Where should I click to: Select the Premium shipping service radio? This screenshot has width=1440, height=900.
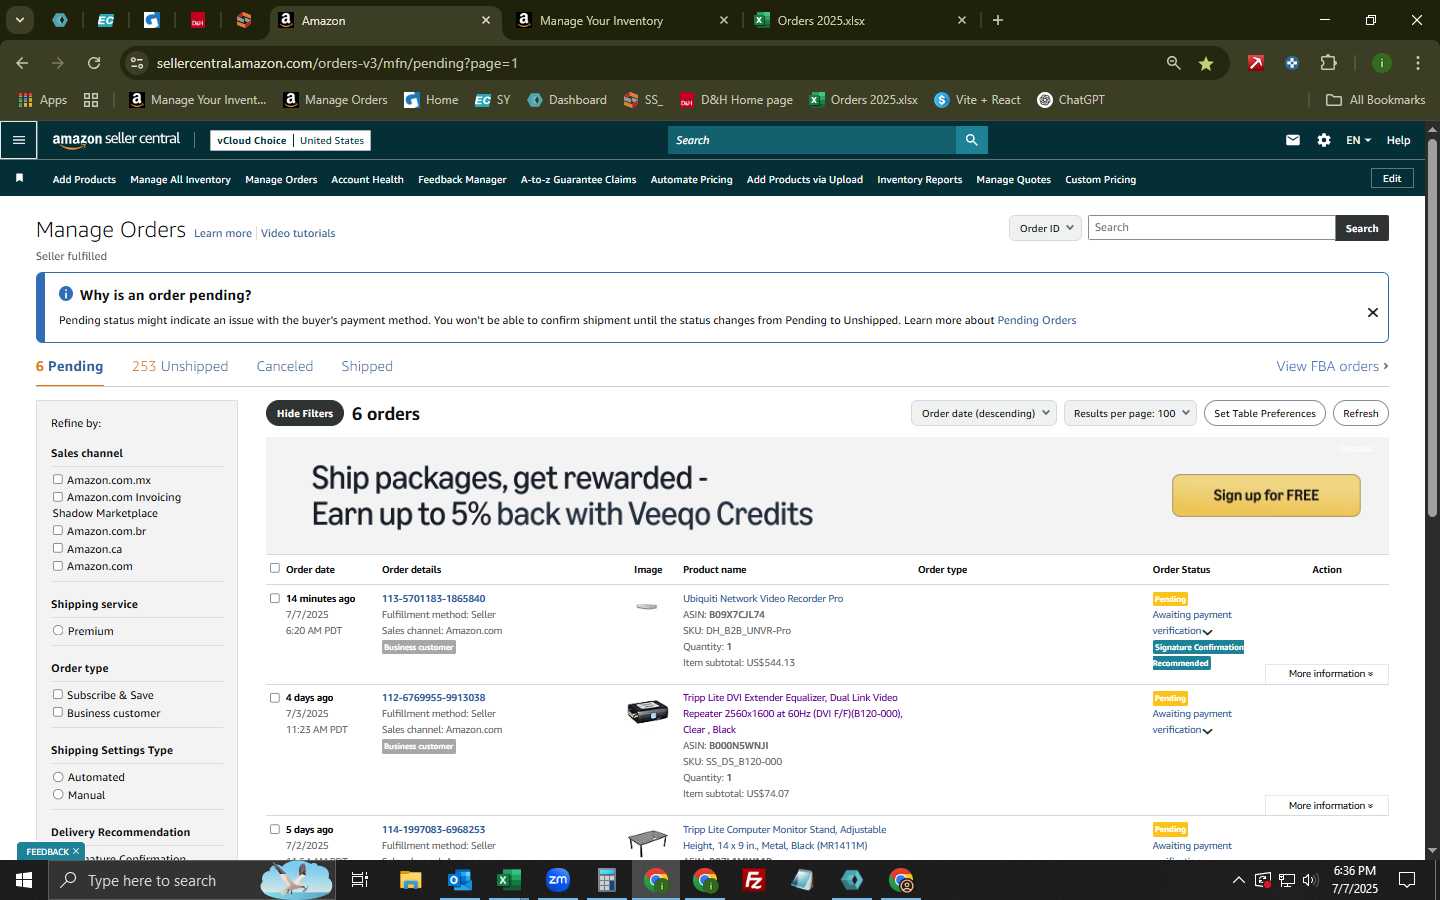coord(58,630)
